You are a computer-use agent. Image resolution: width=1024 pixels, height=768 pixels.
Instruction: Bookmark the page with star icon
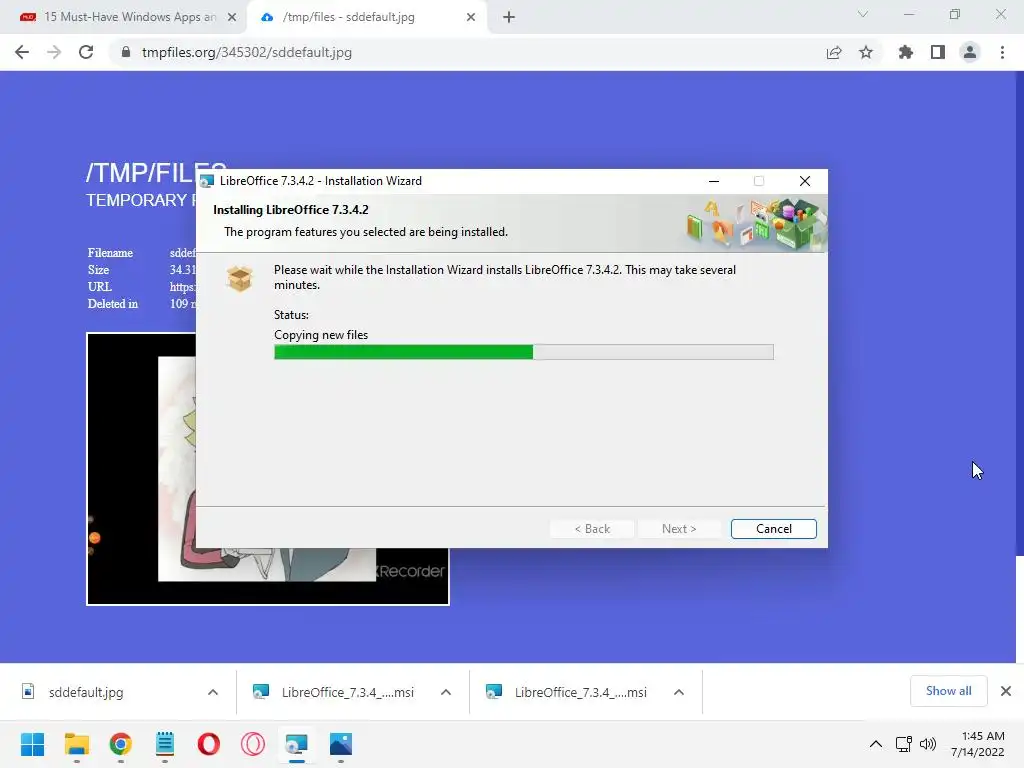(x=866, y=52)
